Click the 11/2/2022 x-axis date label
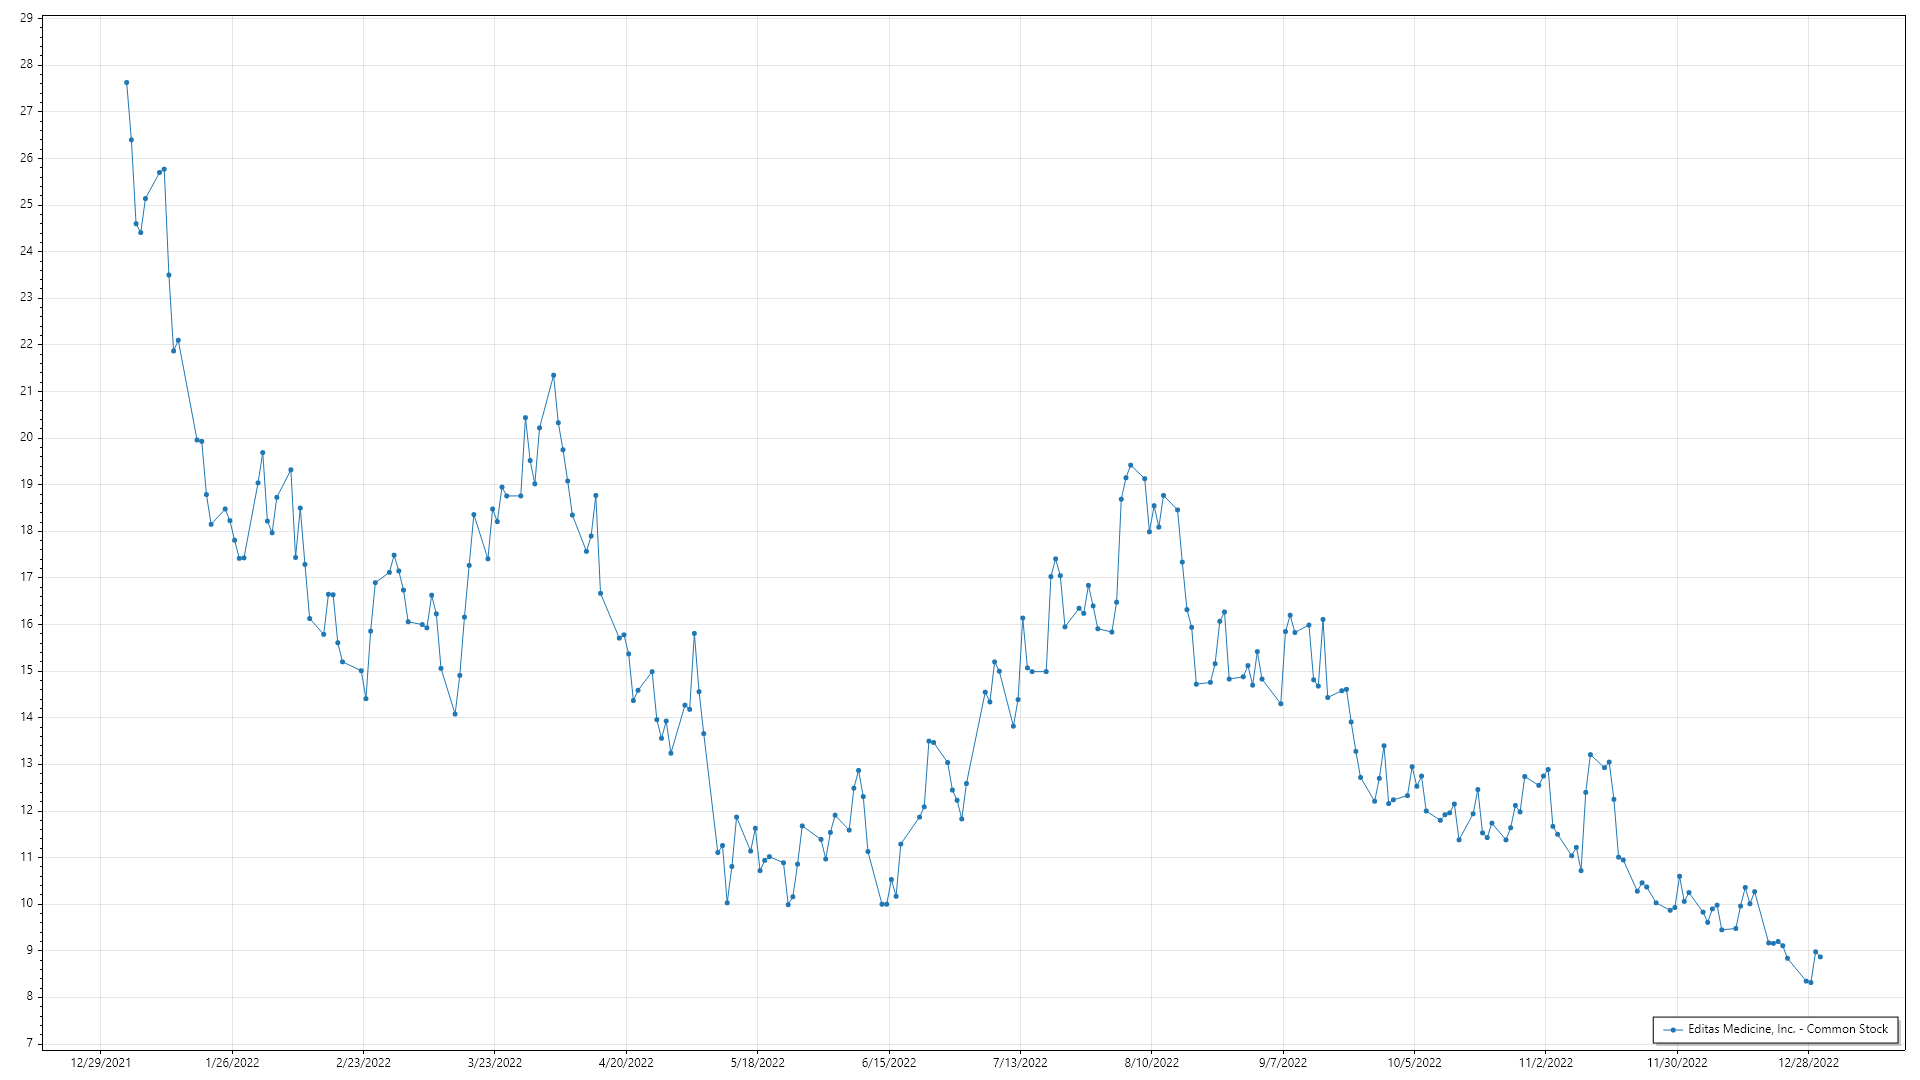Image resolution: width=1920 pixels, height=1080 pixels. pos(1546,1063)
